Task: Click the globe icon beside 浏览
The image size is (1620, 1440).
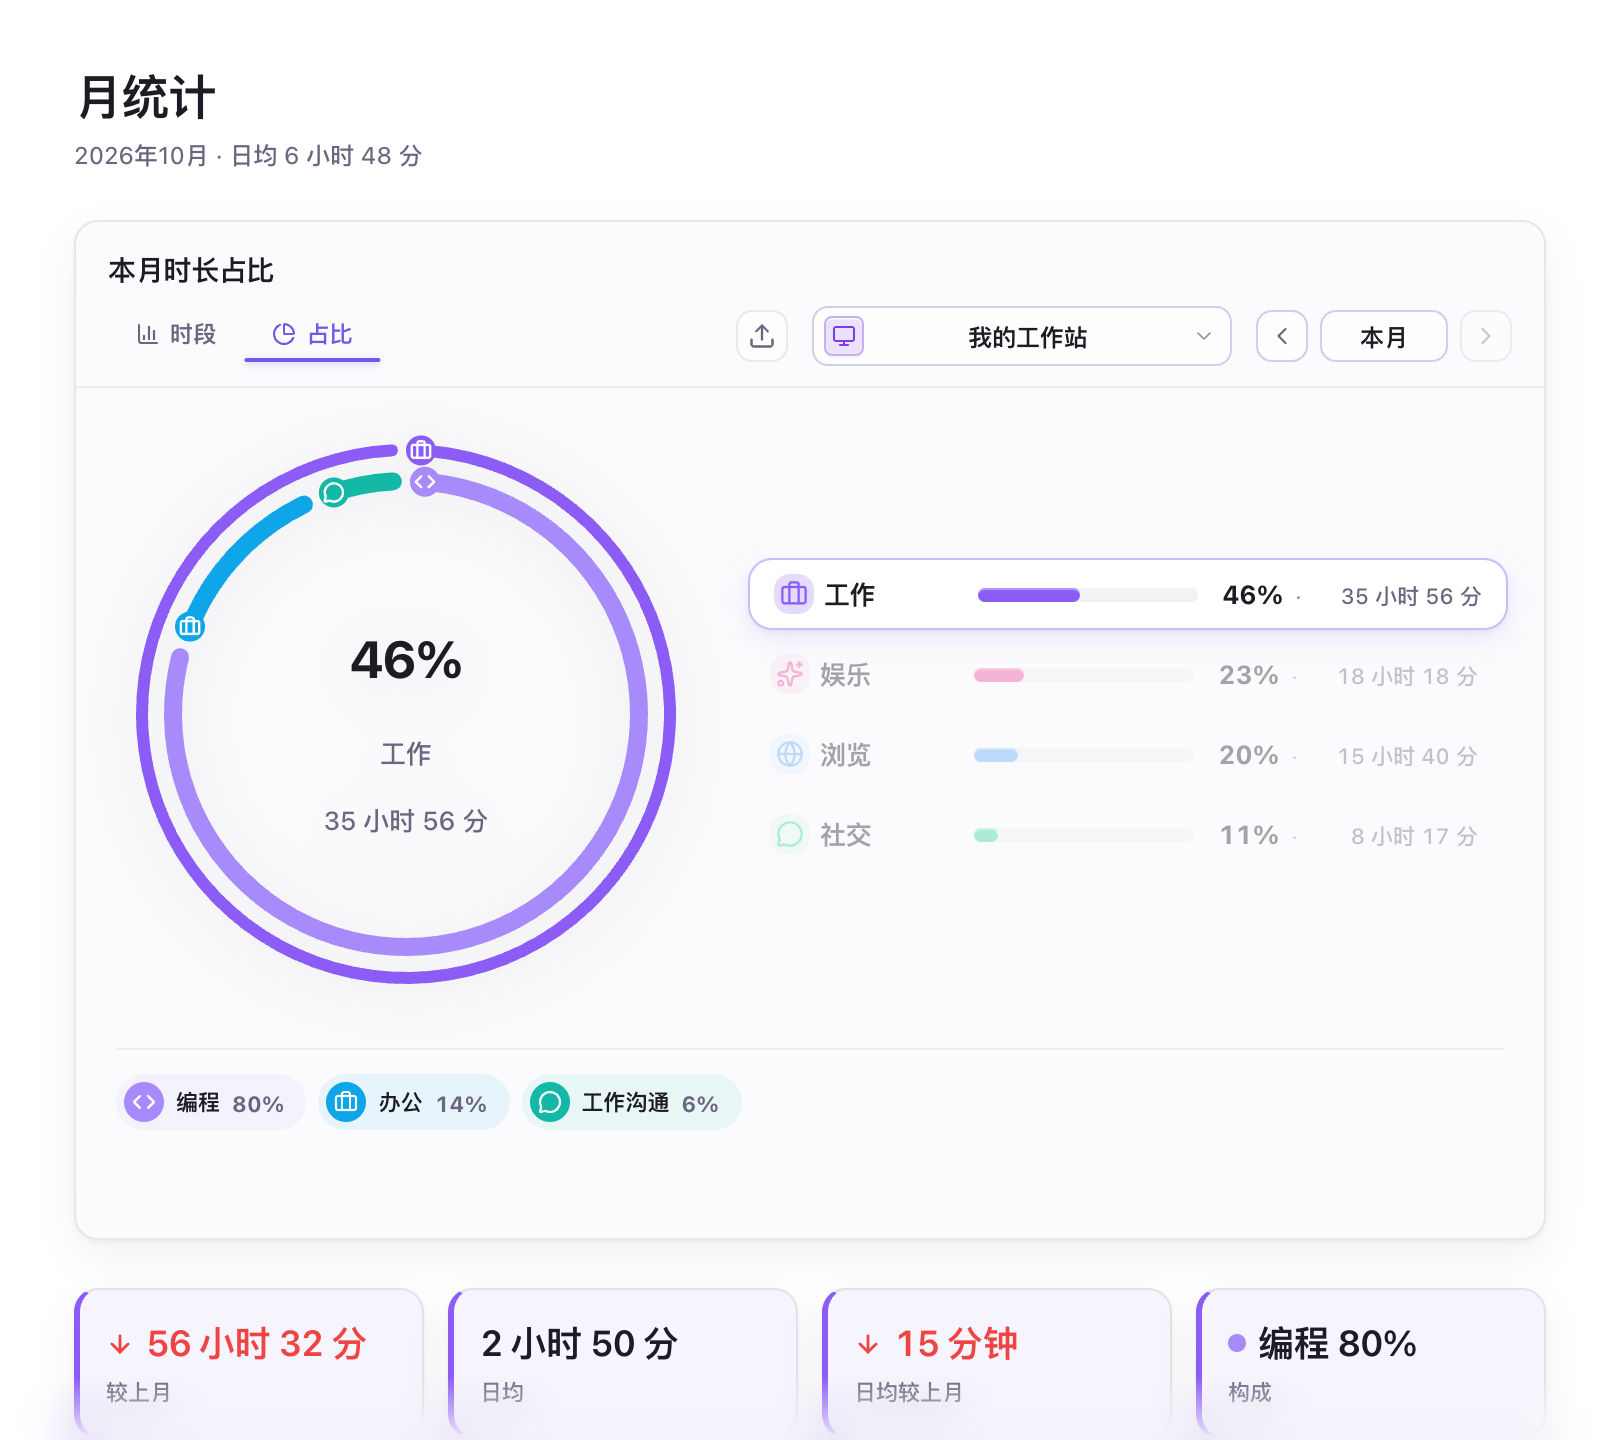Action: point(790,754)
